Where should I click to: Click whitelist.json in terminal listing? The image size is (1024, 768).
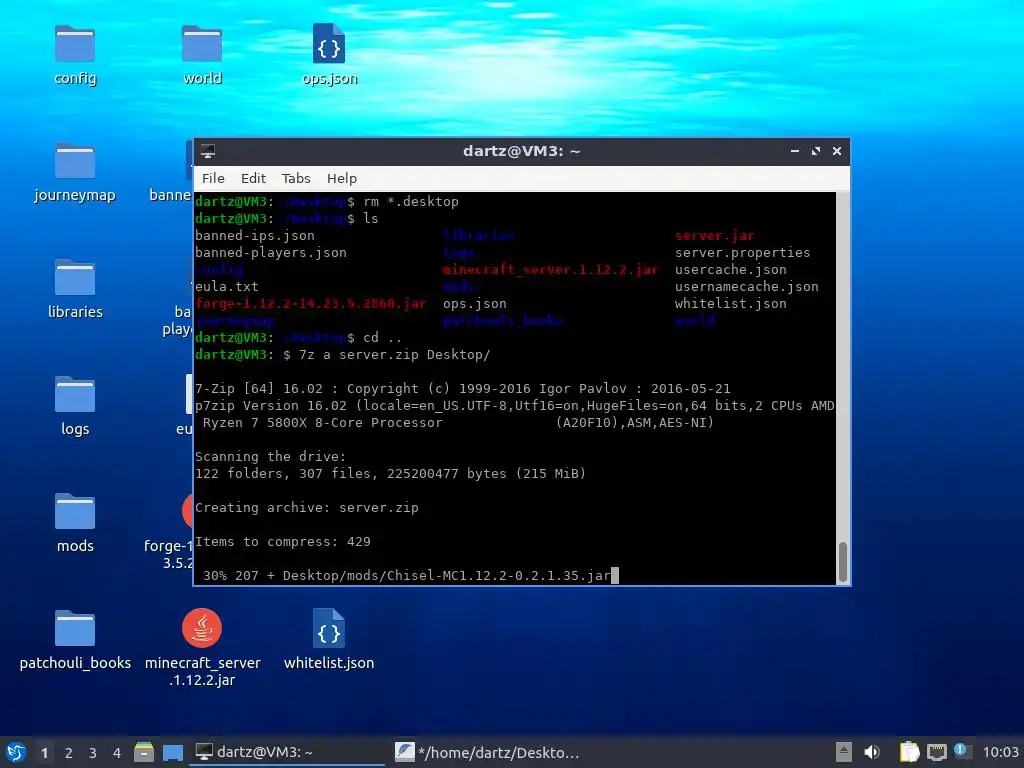click(730, 304)
